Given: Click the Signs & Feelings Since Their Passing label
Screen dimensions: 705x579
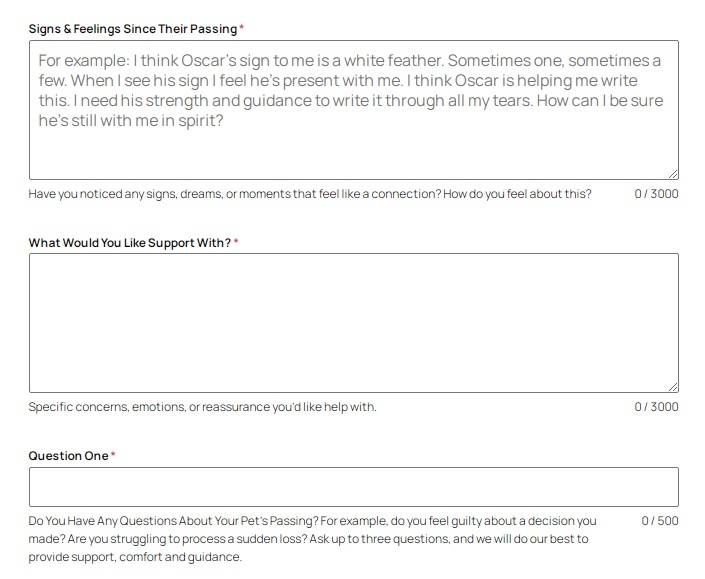Looking at the screenshot, I should (x=133, y=29).
